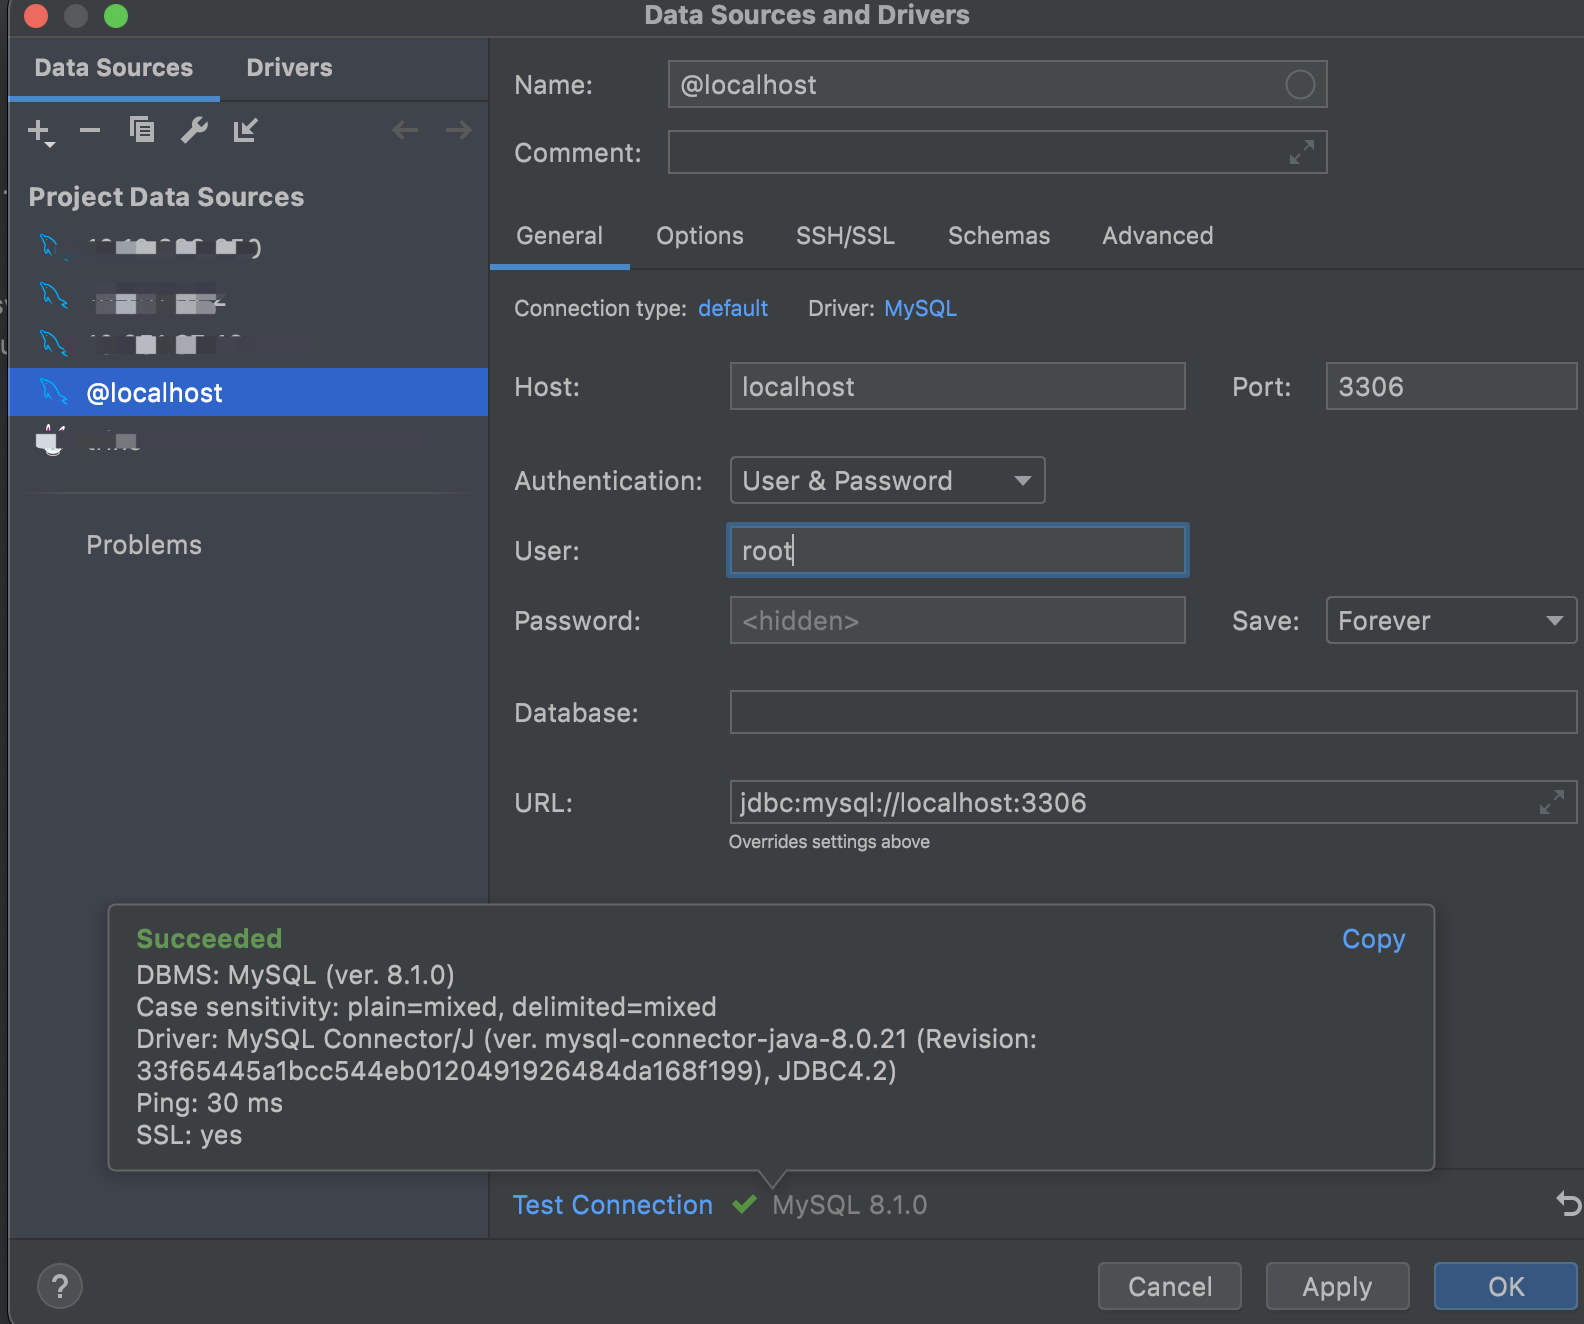Open help with question mark button

pos(60,1286)
